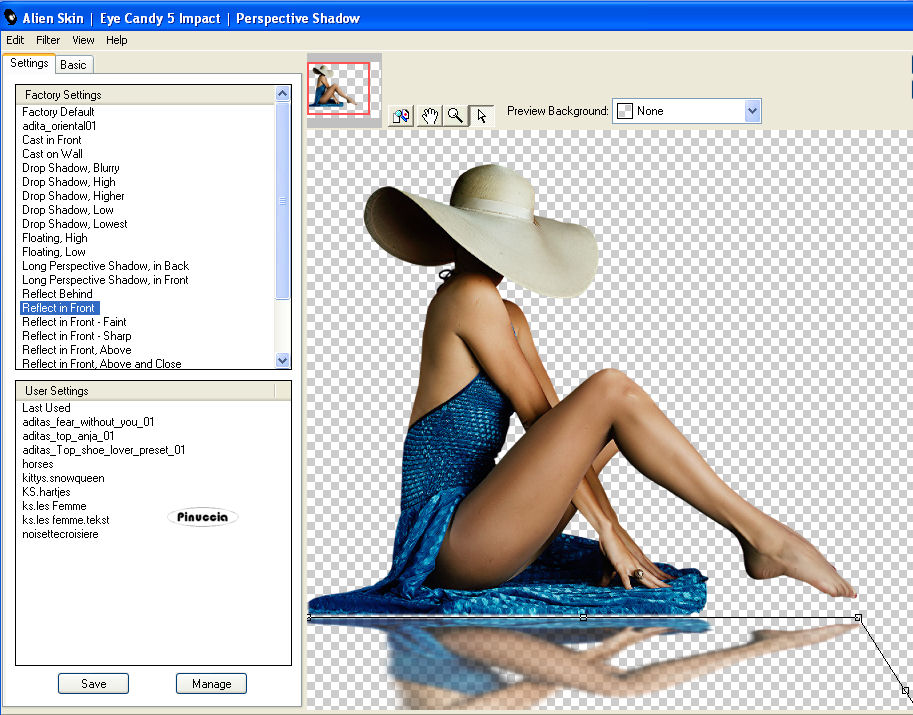
Task: Select the horses user setting
Action: (38, 464)
